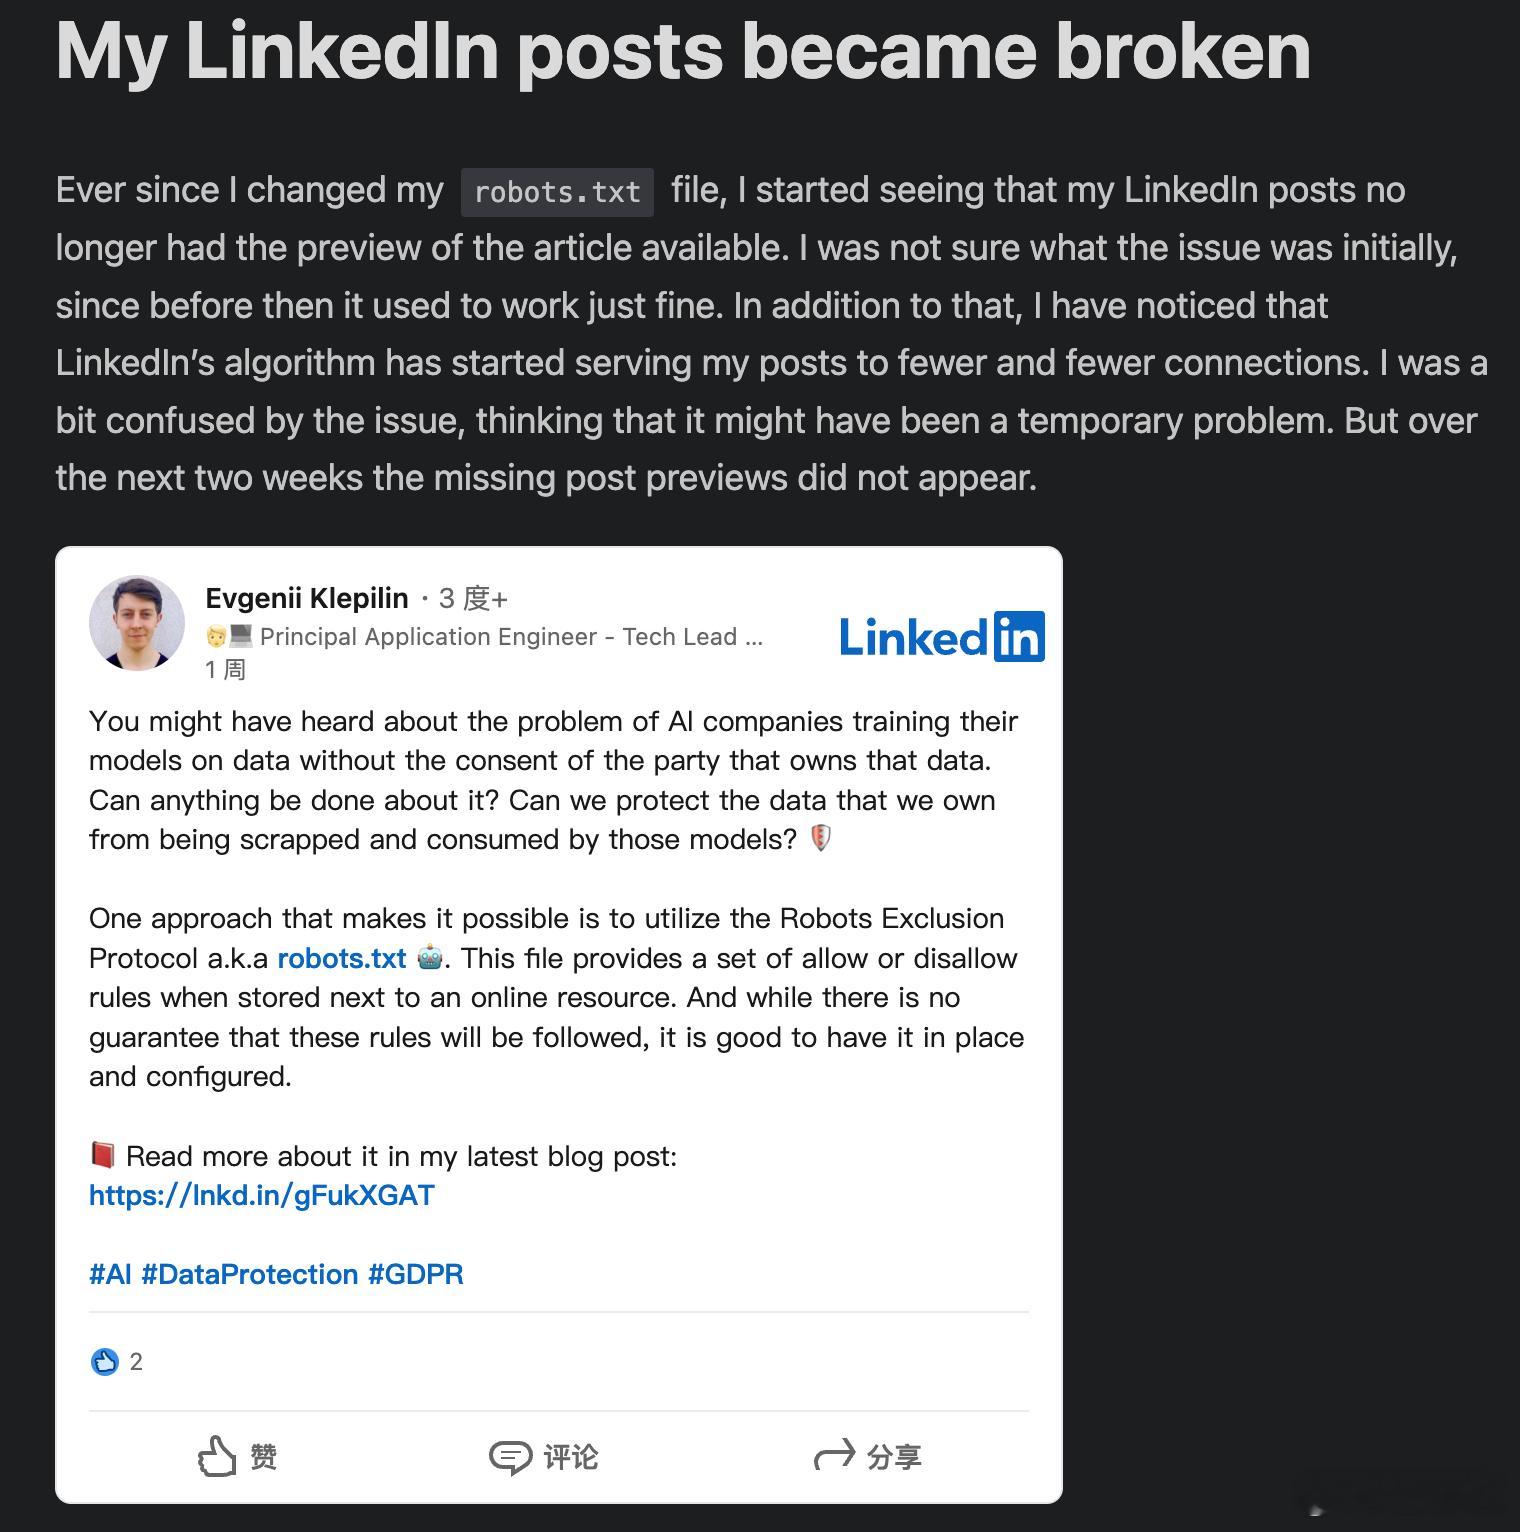Click the 1 周 post timestamp
The width and height of the screenshot is (1520, 1532).
coord(226,669)
